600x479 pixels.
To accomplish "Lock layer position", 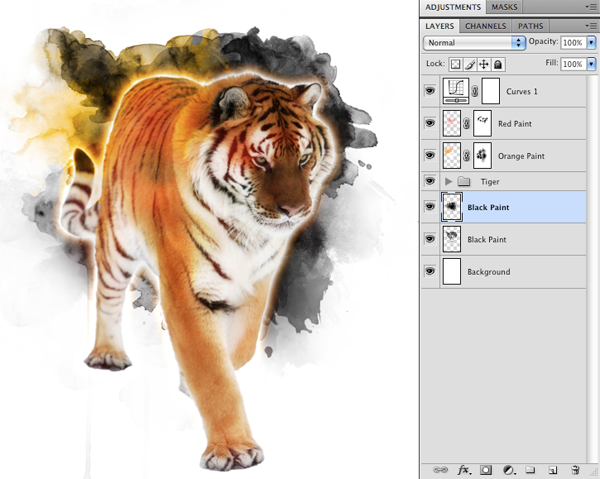I will (x=484, y=64).
